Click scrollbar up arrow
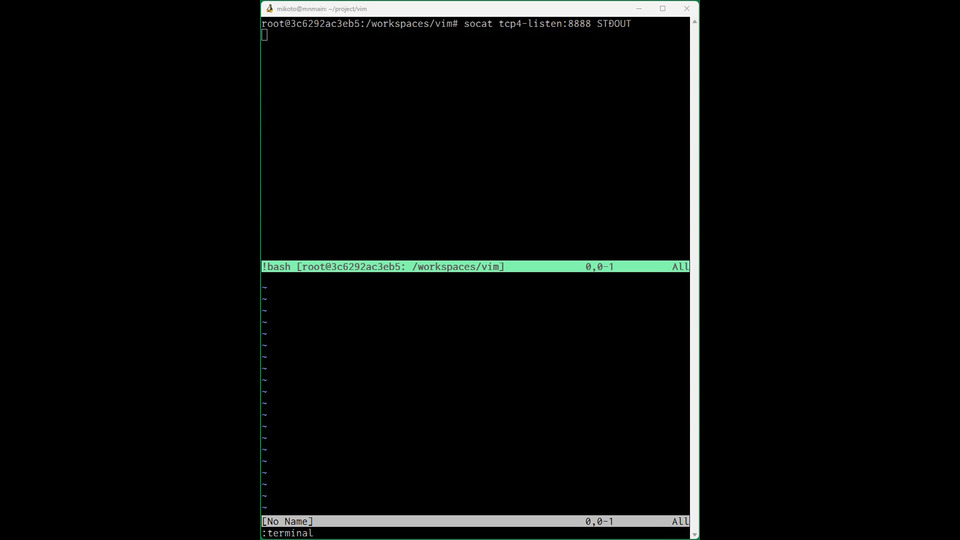 coord(694,22)
